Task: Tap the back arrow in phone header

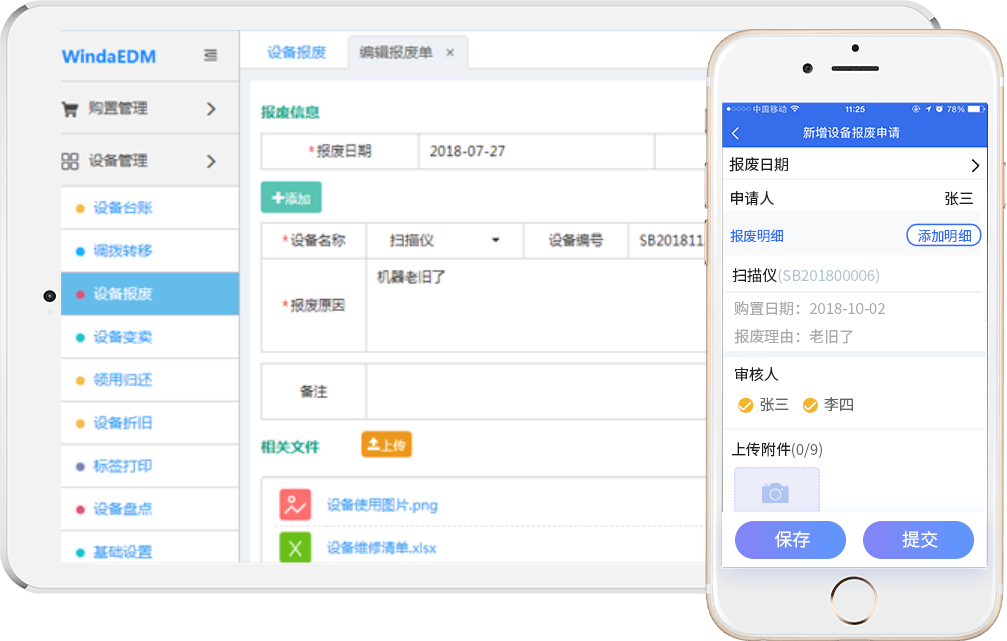Action: pos(736,133)
